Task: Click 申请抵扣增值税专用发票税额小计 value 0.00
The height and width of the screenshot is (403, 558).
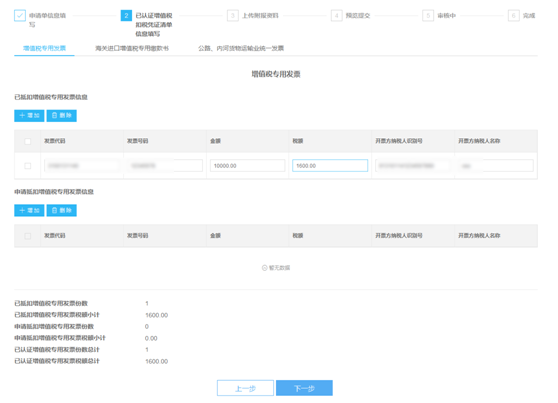Action: [x=151, y=338]
